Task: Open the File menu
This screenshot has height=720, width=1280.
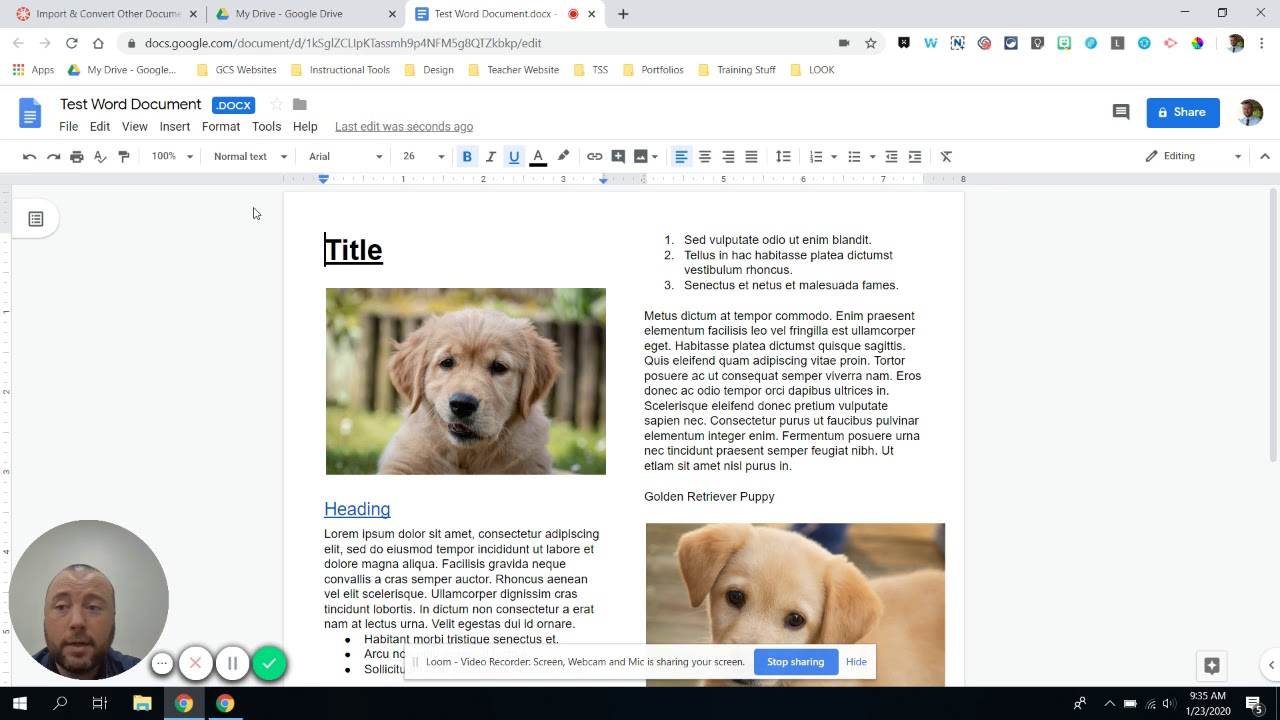Action: [68, 127]
